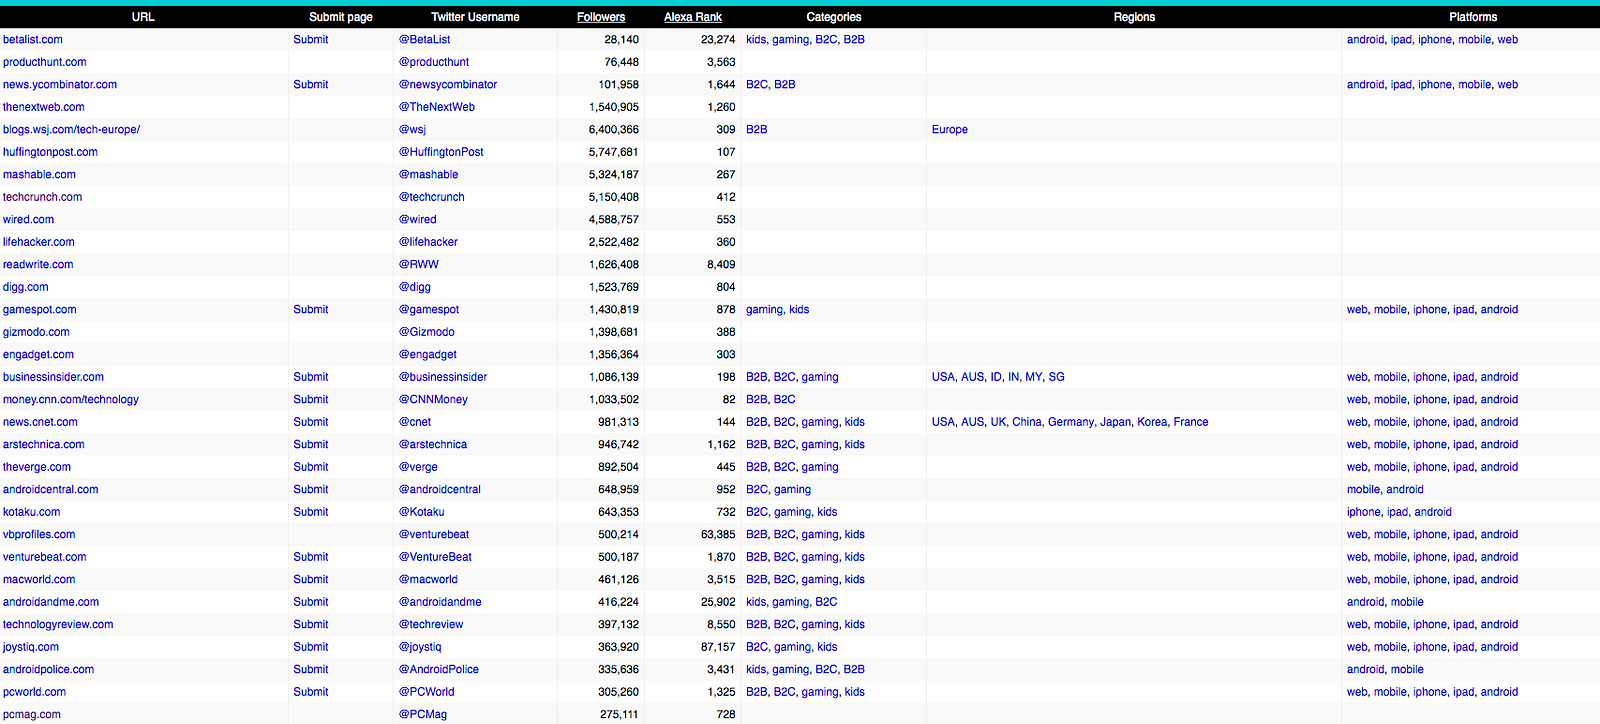
Task: Click the Japan region link
Action: click(1116, 422)
